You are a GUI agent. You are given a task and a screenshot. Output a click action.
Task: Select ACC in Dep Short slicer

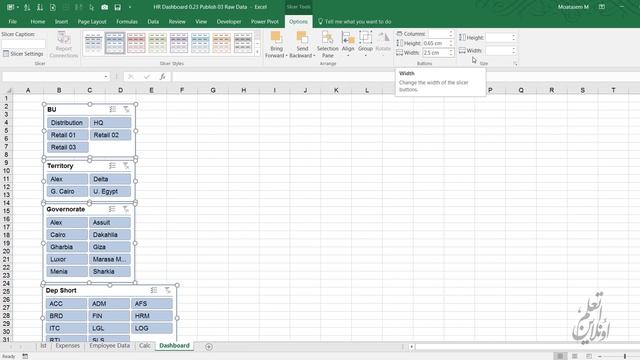66,303
